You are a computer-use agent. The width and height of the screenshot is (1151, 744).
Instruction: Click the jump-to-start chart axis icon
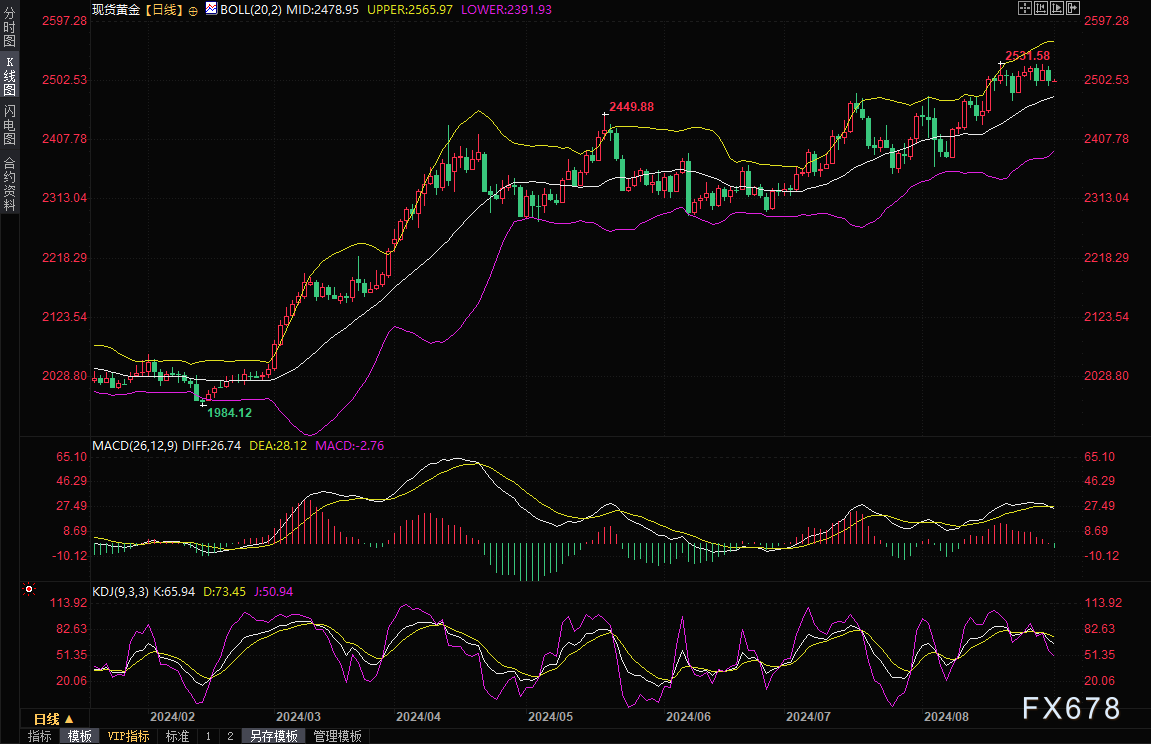(x=1041, y=8)
